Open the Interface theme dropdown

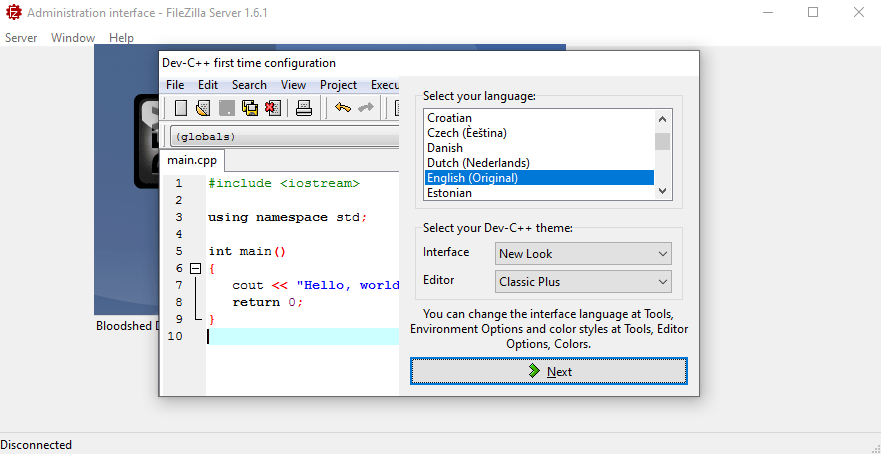[583, 253]
